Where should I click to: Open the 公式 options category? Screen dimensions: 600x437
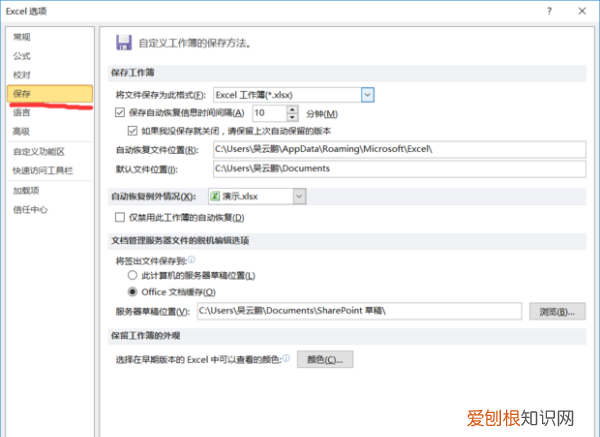pyautogui.click(x=22, y=56)
